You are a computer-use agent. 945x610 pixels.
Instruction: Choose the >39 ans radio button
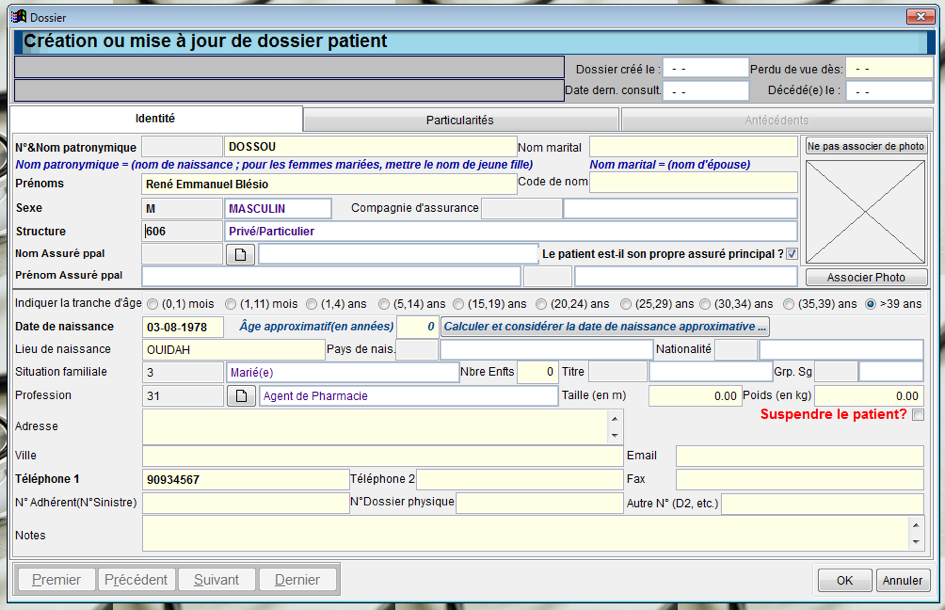coord(870,304)
